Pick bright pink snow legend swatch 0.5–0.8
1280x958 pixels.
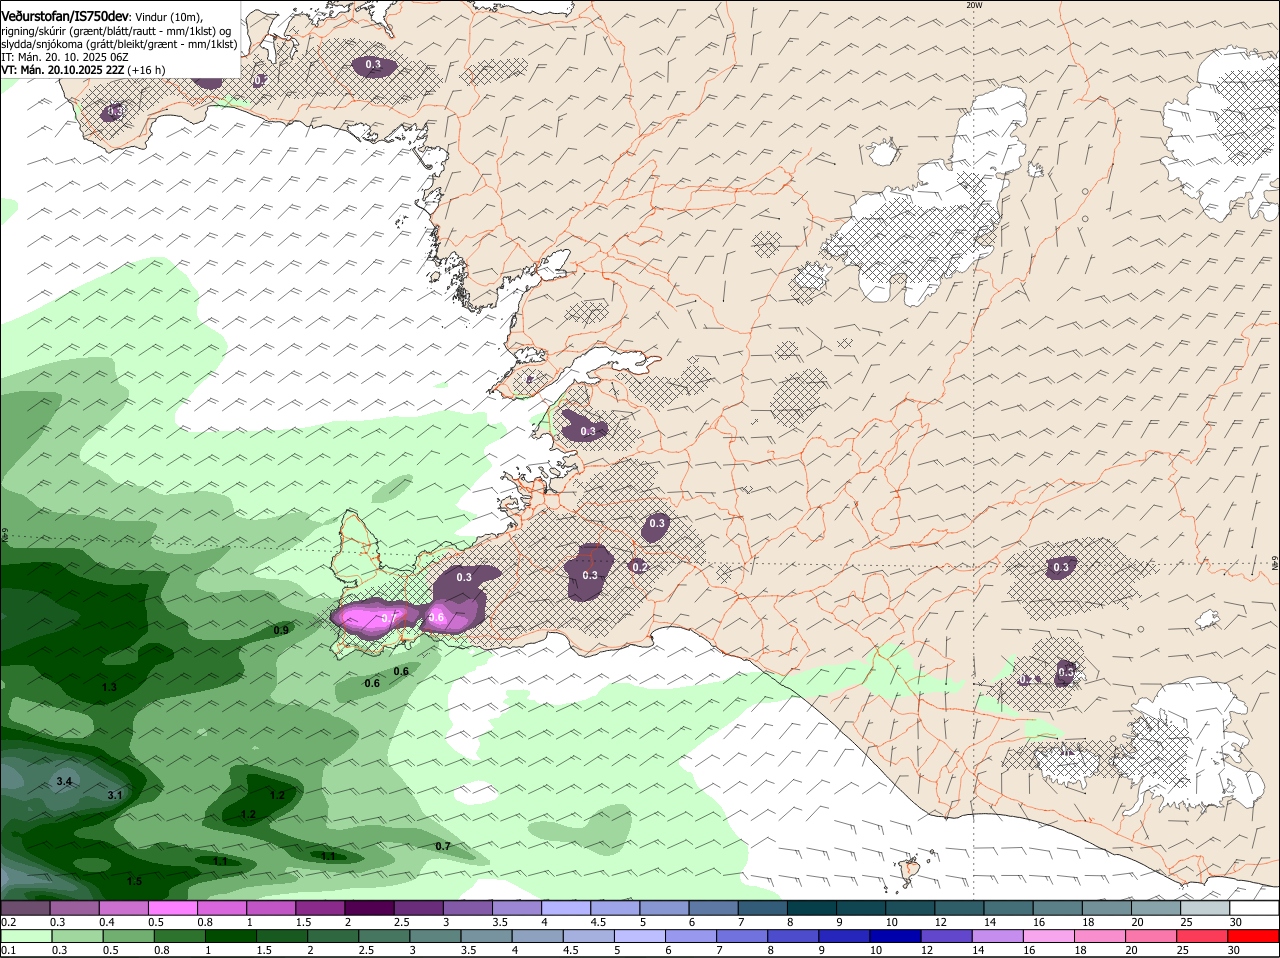click(x=172, y=908)
